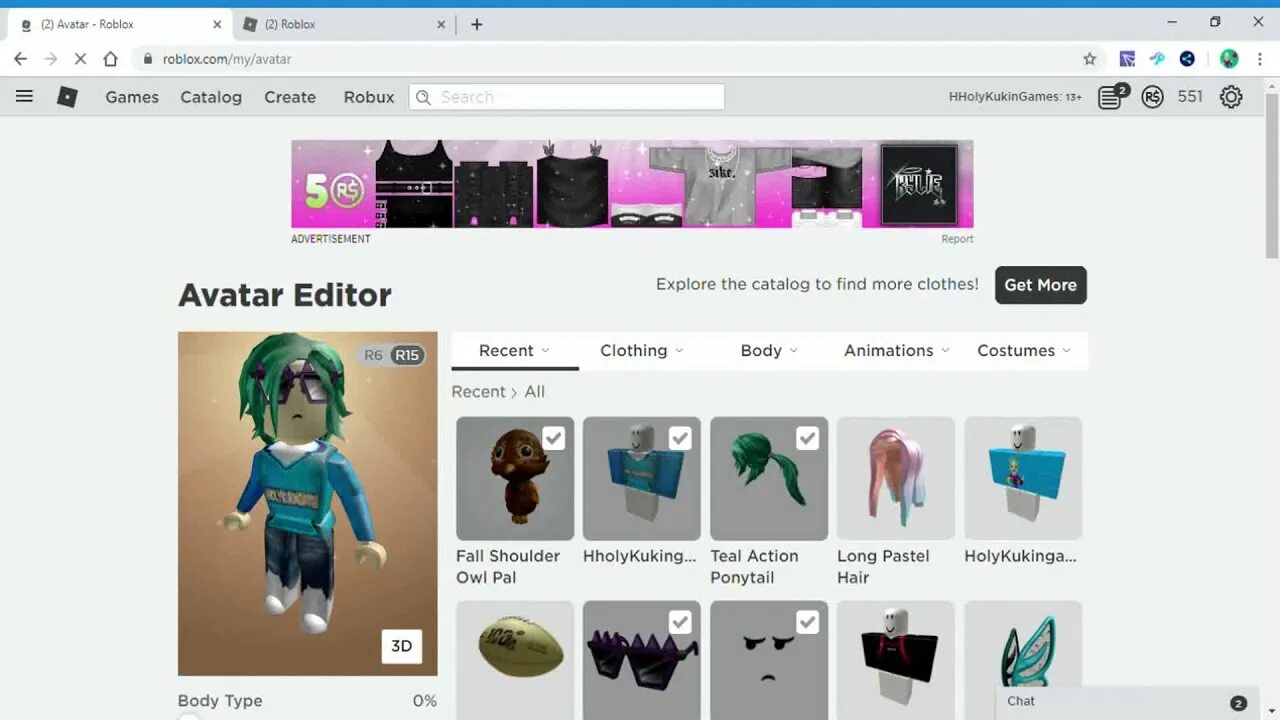Expand the Animations dropdown tab
Image resolution: width=1280 pixels, height=720 pixels.
point(896,350)
